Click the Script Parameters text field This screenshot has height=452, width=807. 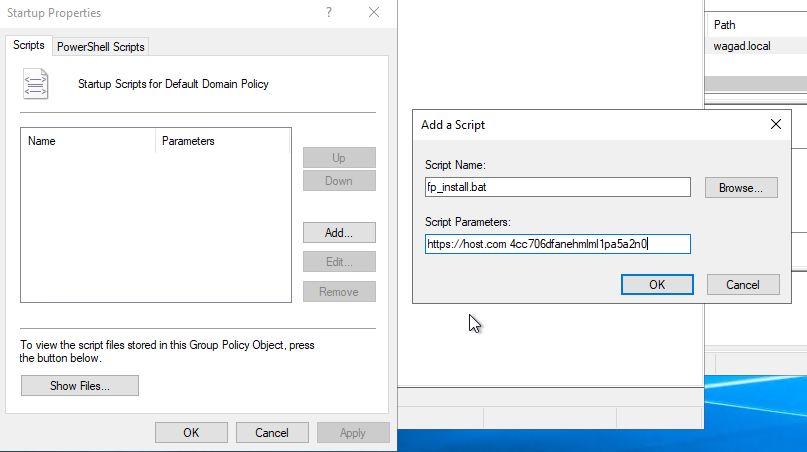click(557, 244)
